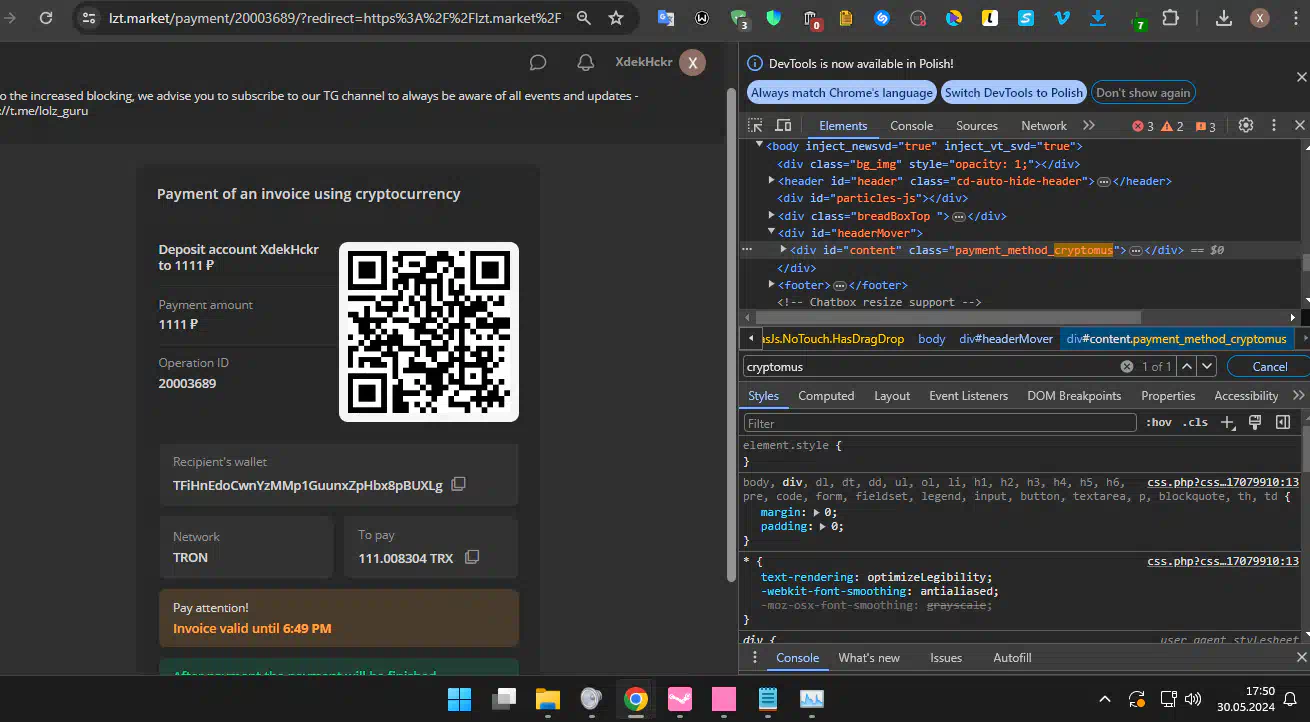Viewport: 1310px width, 722px height.
Task: Select body in the DOM breadcrumb
Action: tap(931, 339)
